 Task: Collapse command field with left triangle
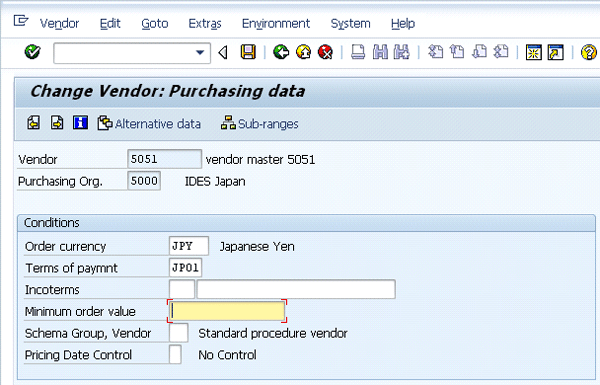[x=223, y=52]
